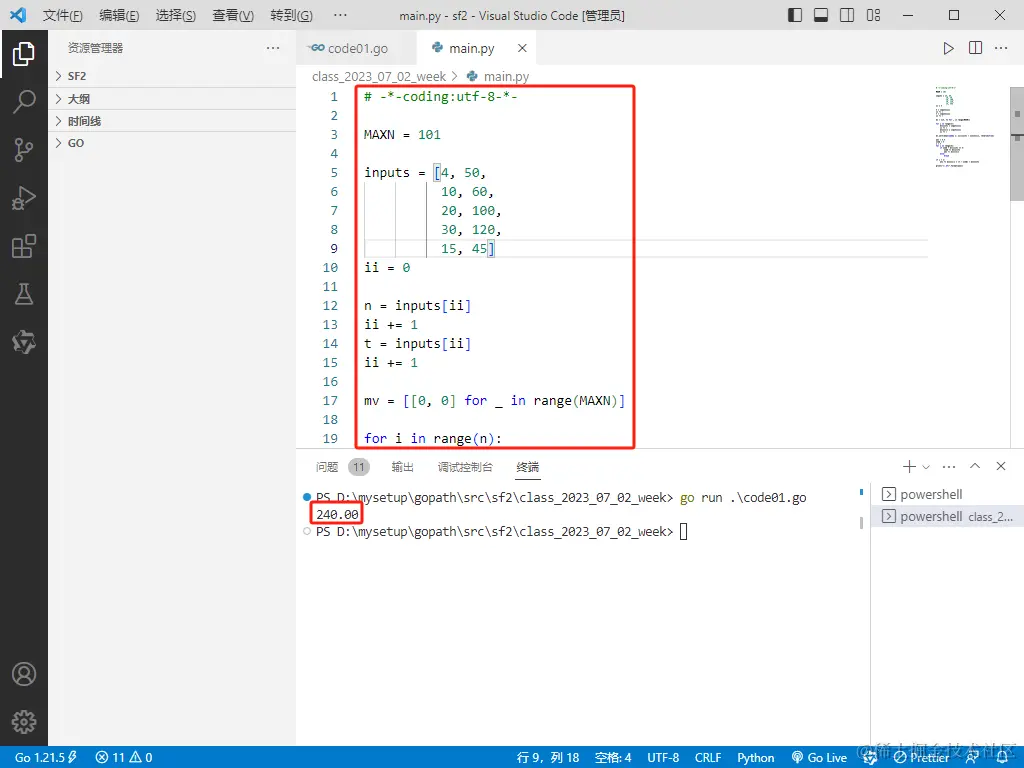Expand the 时间线 timeline section
Viewport: 1024px width, 768px height.
click(x=172, y=121)
